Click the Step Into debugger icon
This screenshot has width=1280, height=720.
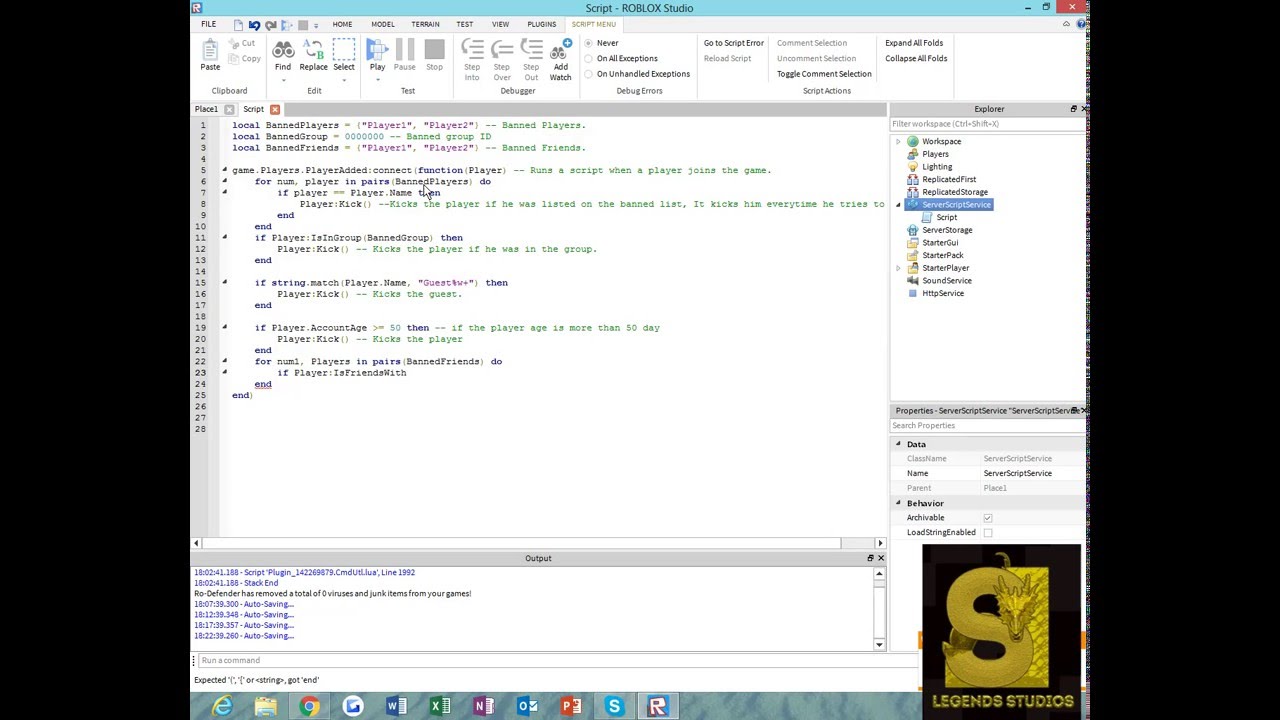pyautogui.click(x=472, y=50)
